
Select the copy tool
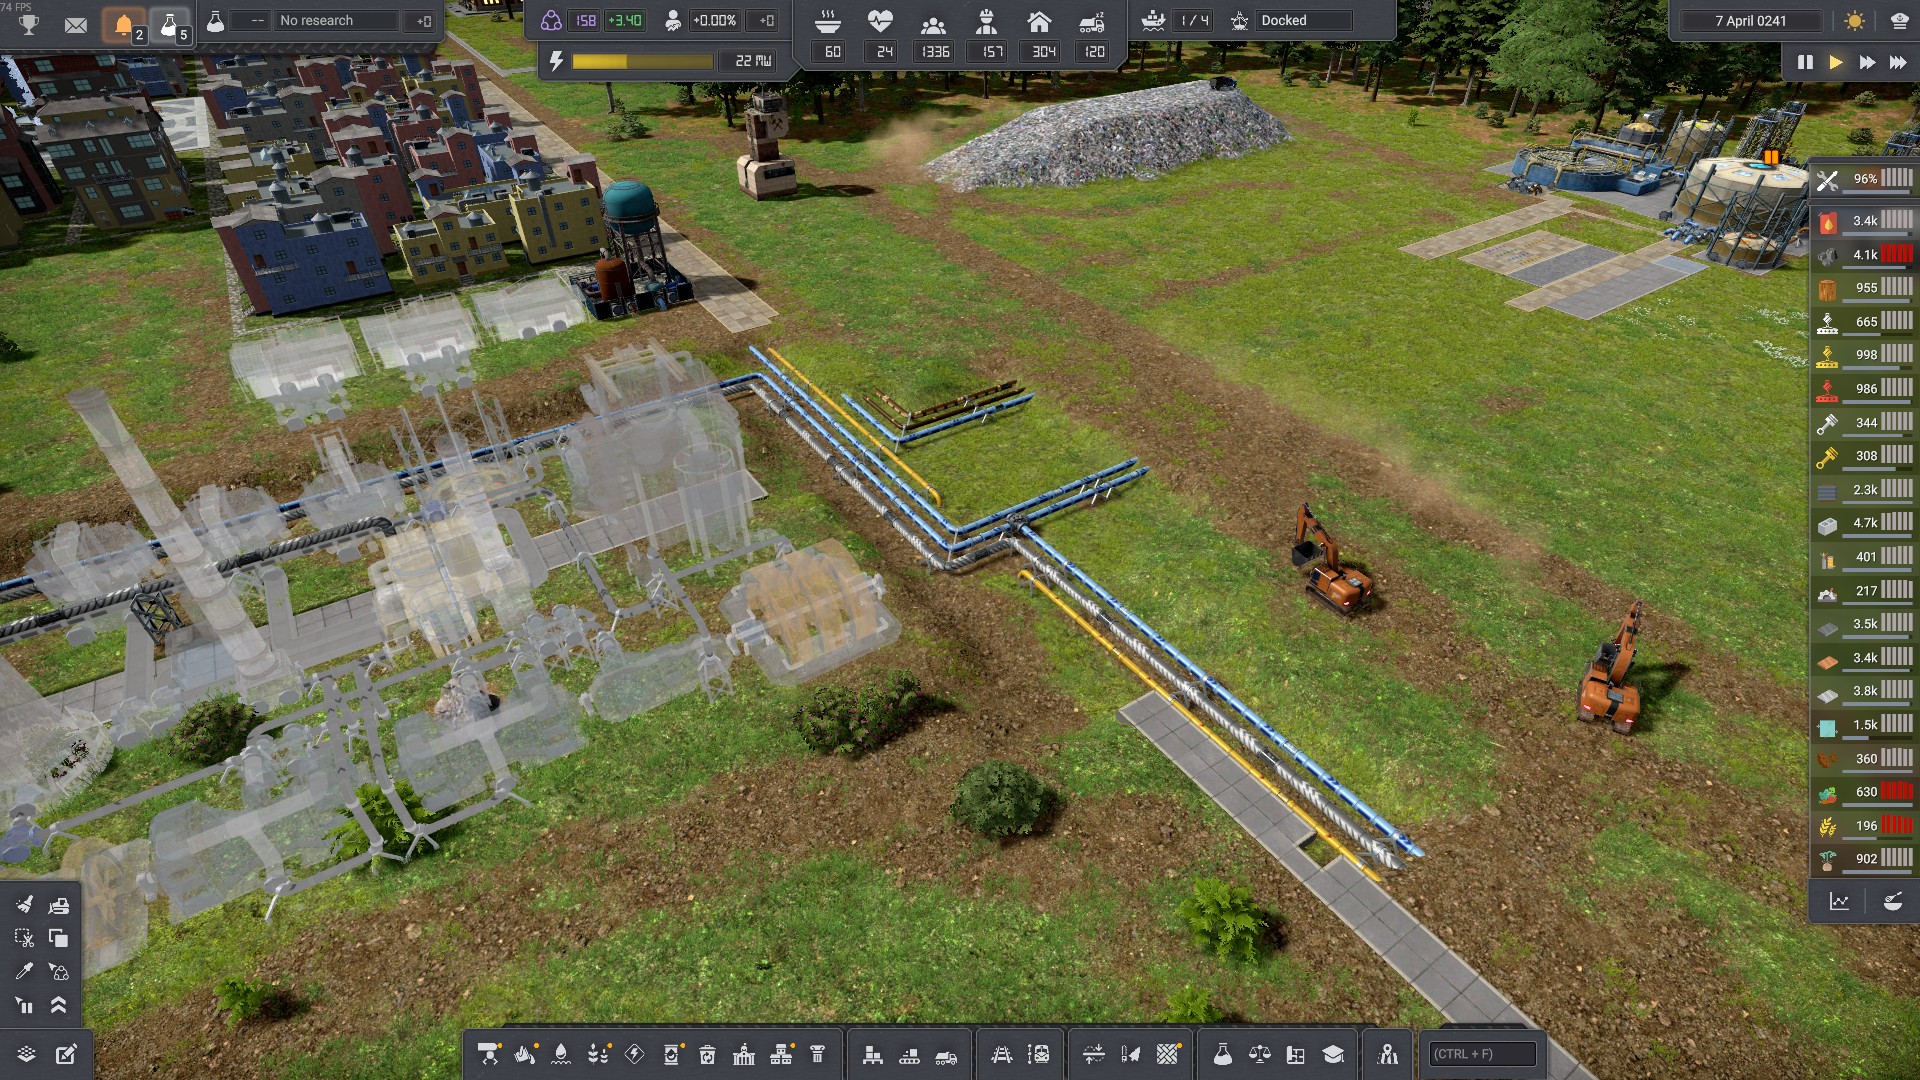[x=59, y=938]
